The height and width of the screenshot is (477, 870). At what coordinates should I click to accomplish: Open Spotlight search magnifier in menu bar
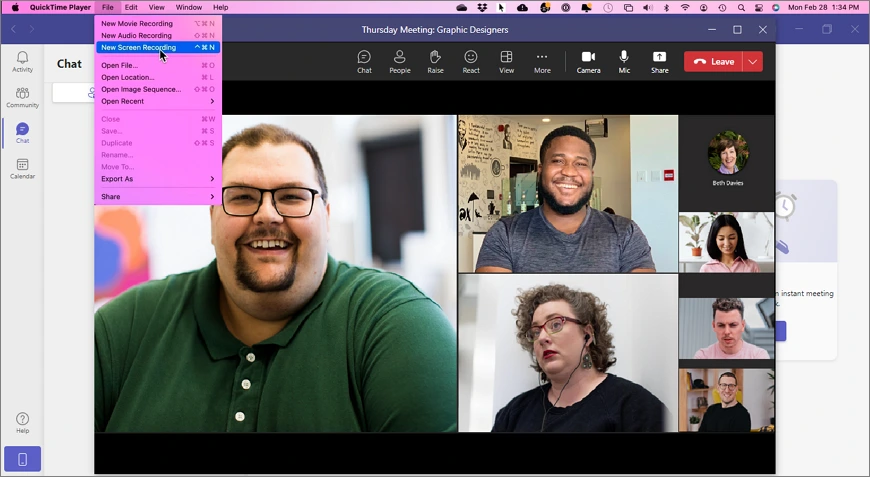click(x=741, y=7)
